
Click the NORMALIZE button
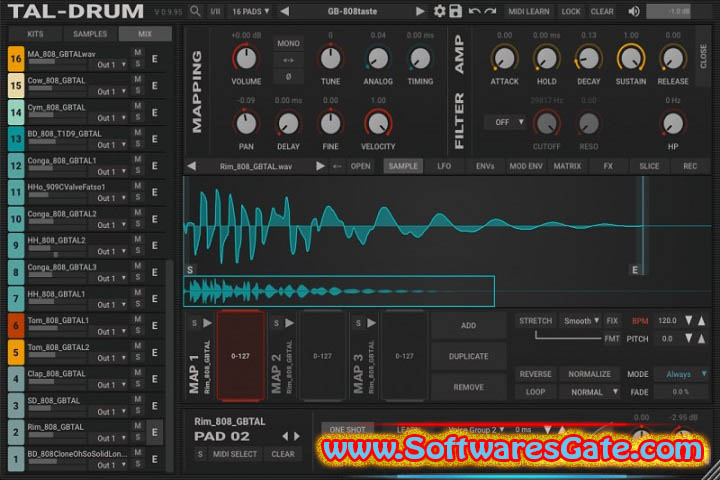pyautogui.click(x=590, y=374)
